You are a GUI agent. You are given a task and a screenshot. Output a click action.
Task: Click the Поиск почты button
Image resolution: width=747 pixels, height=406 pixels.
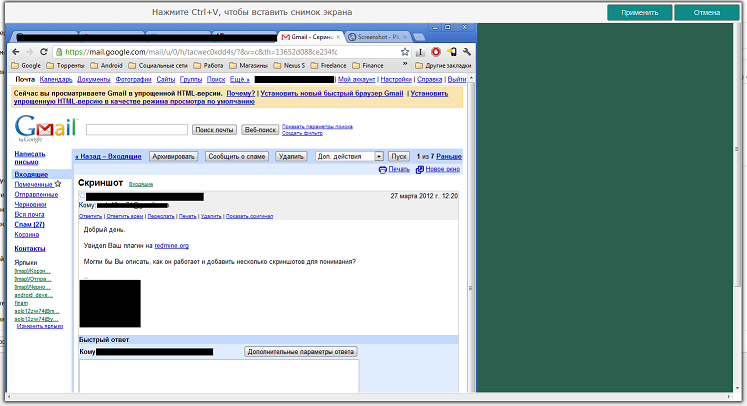[214, 130]
